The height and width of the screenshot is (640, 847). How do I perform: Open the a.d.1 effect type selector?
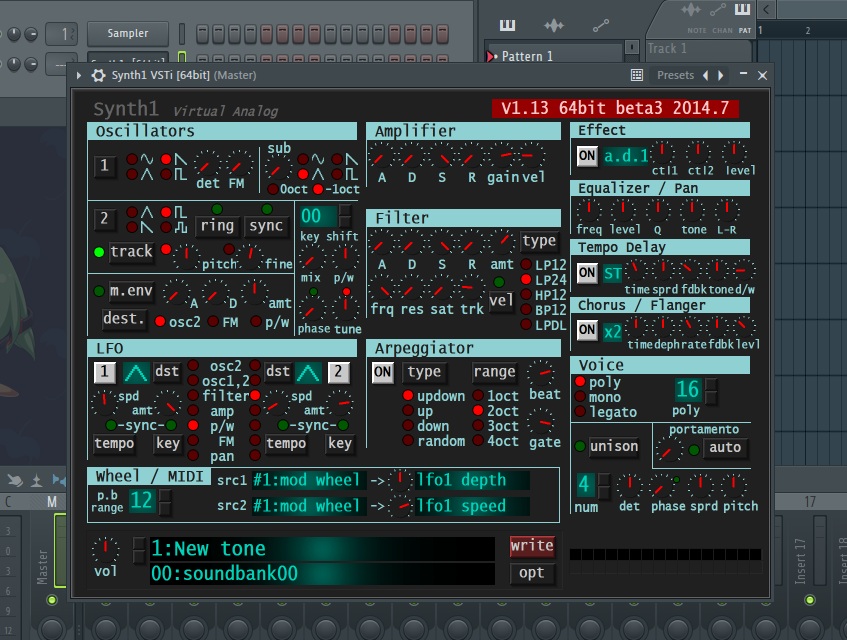pyautogui.click(x=626, y=156)
